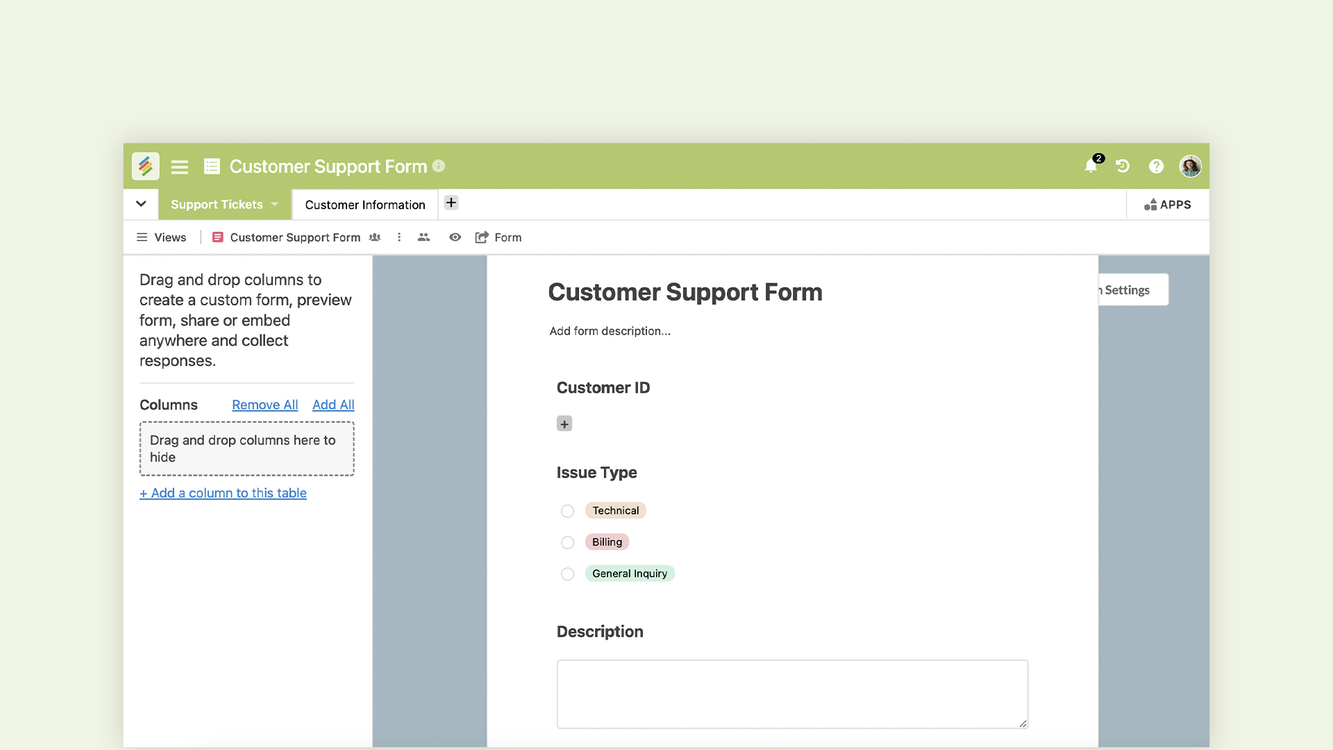This screenshot has width=1333, height=750.
Task: Expand the Support Tickets tab dropdown arrow
Action: tap(275, 204)
